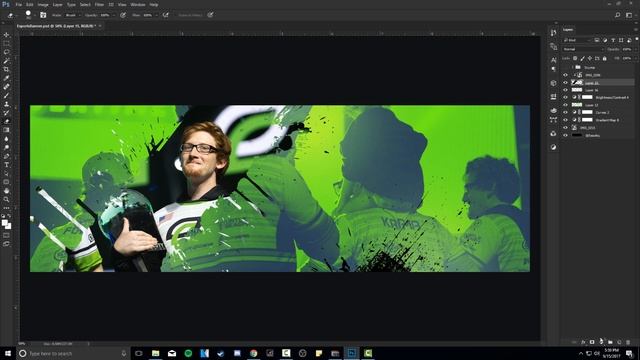
Task: Toggle lock transparent pixels
Action: click(575, 58)
